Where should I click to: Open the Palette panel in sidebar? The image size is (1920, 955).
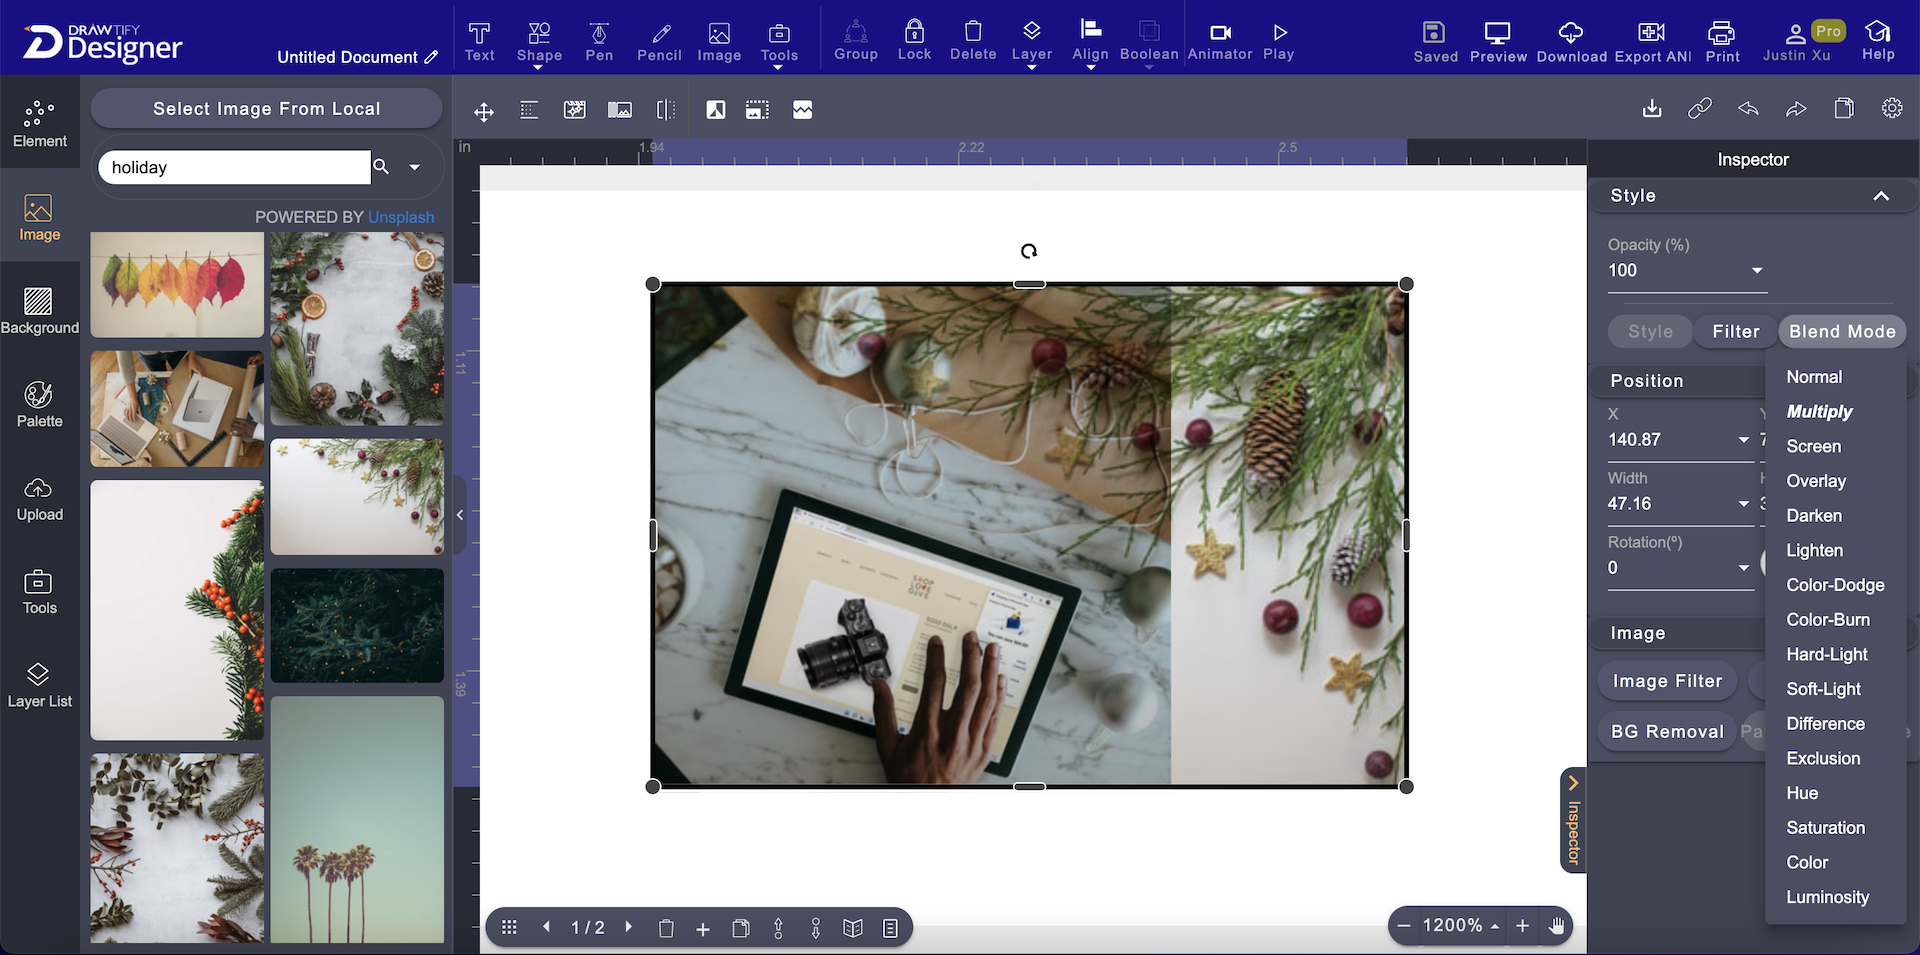click(40, 404)
